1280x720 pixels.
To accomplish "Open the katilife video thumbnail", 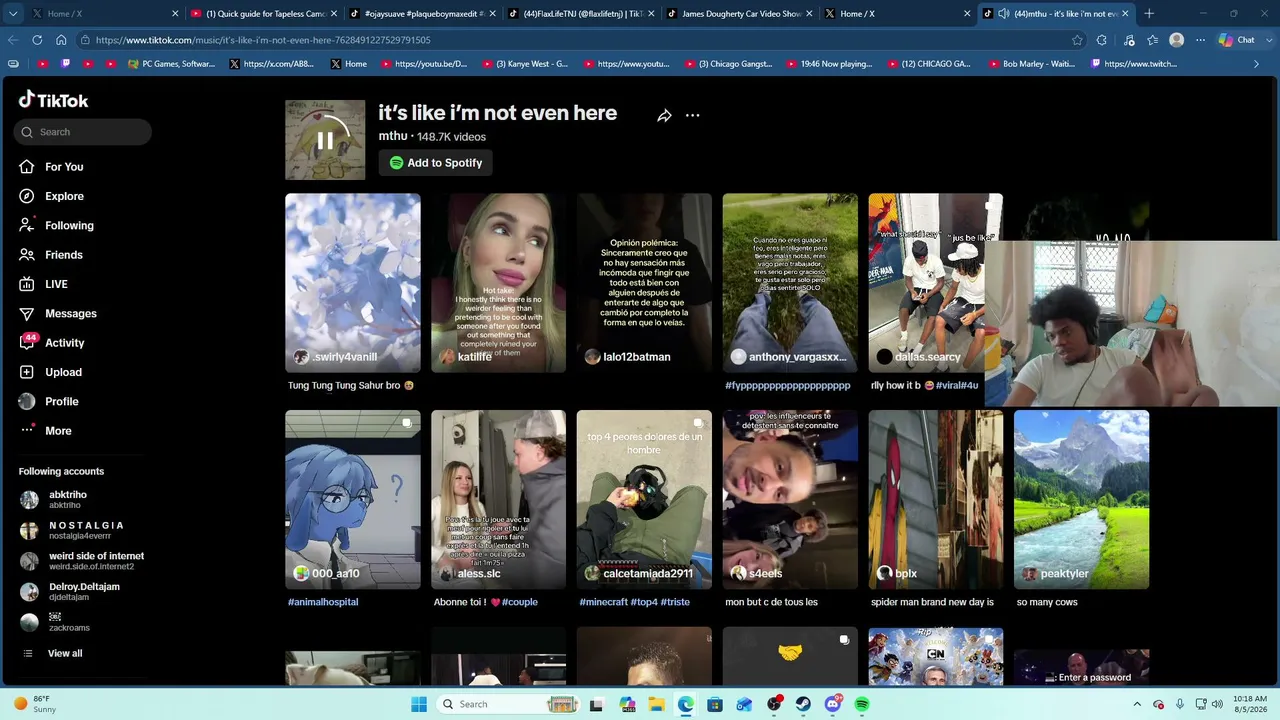I will pos(498,283).
